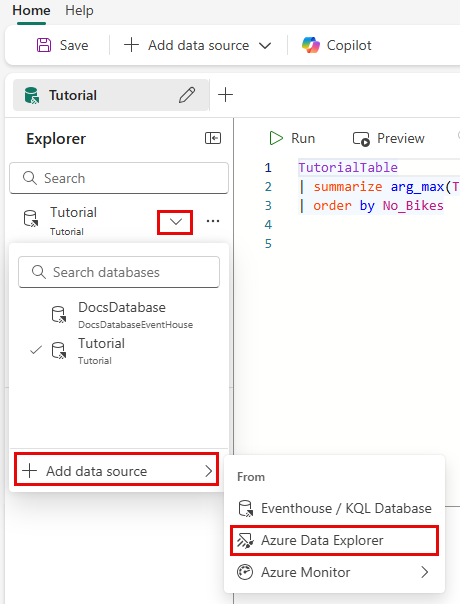Click the Azure Data Explorer icon
The width and height of the screenshot is (460, 604).
[x=245, y=540]
